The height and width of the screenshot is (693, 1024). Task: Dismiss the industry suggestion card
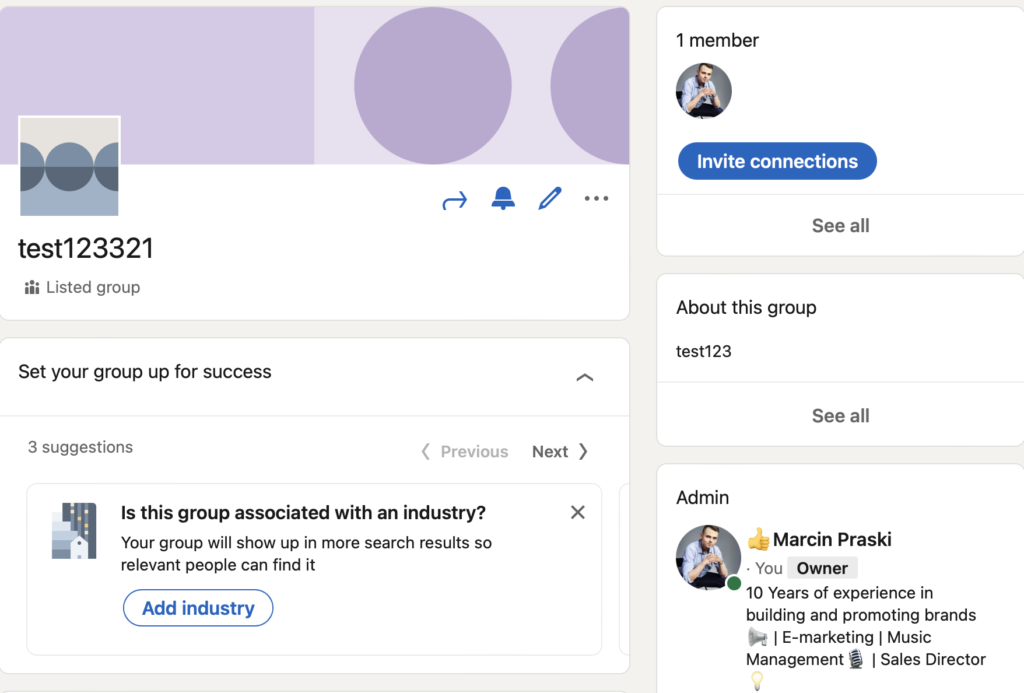tap(577, 513)
